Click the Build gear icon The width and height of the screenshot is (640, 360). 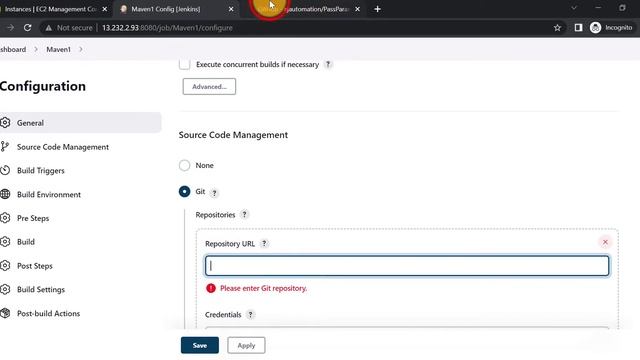(x=5, y=242)
